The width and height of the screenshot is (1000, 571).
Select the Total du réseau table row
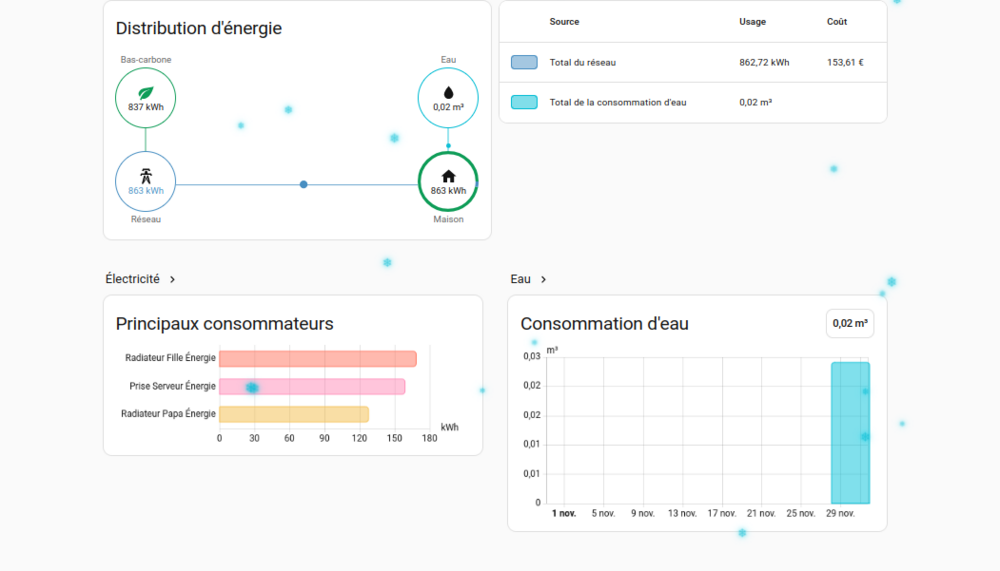[x=693, y=63]
